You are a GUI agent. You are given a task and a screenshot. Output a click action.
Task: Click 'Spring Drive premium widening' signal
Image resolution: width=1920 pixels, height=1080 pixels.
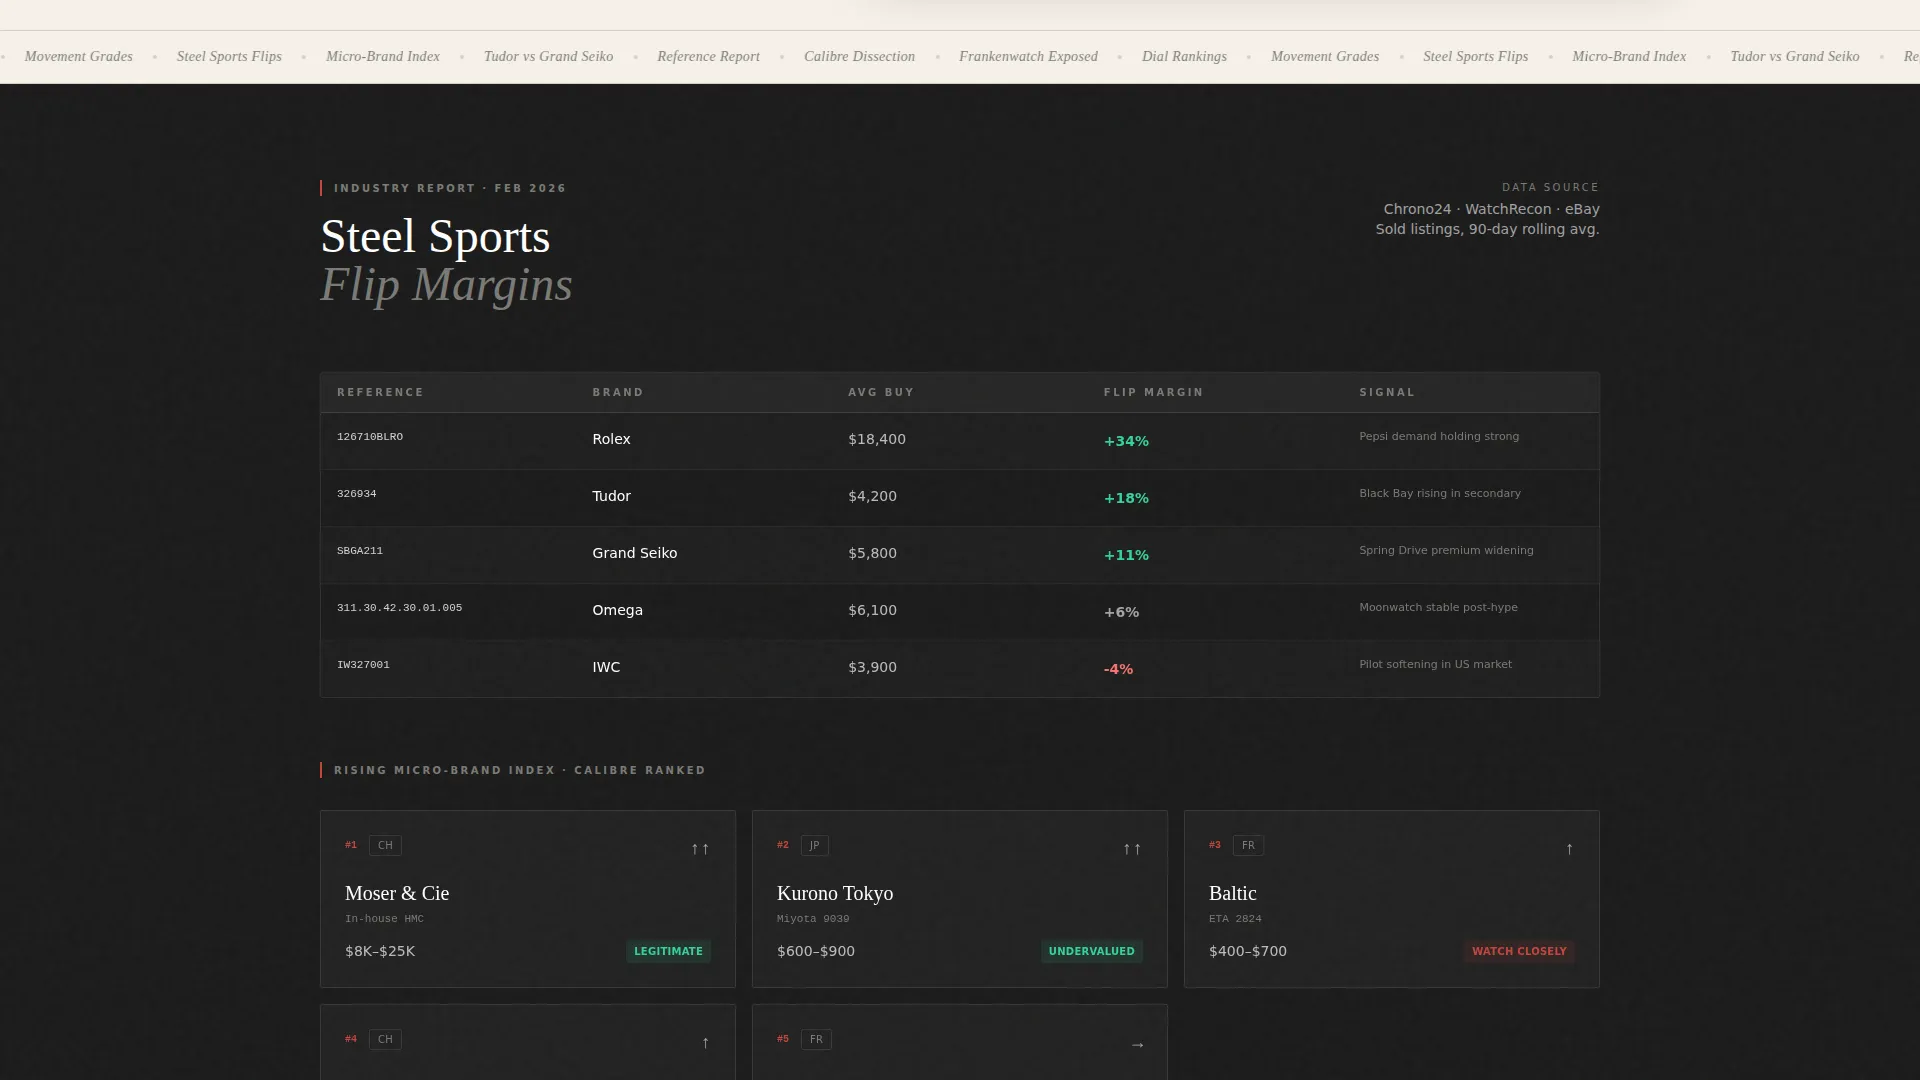point(1446,550)
